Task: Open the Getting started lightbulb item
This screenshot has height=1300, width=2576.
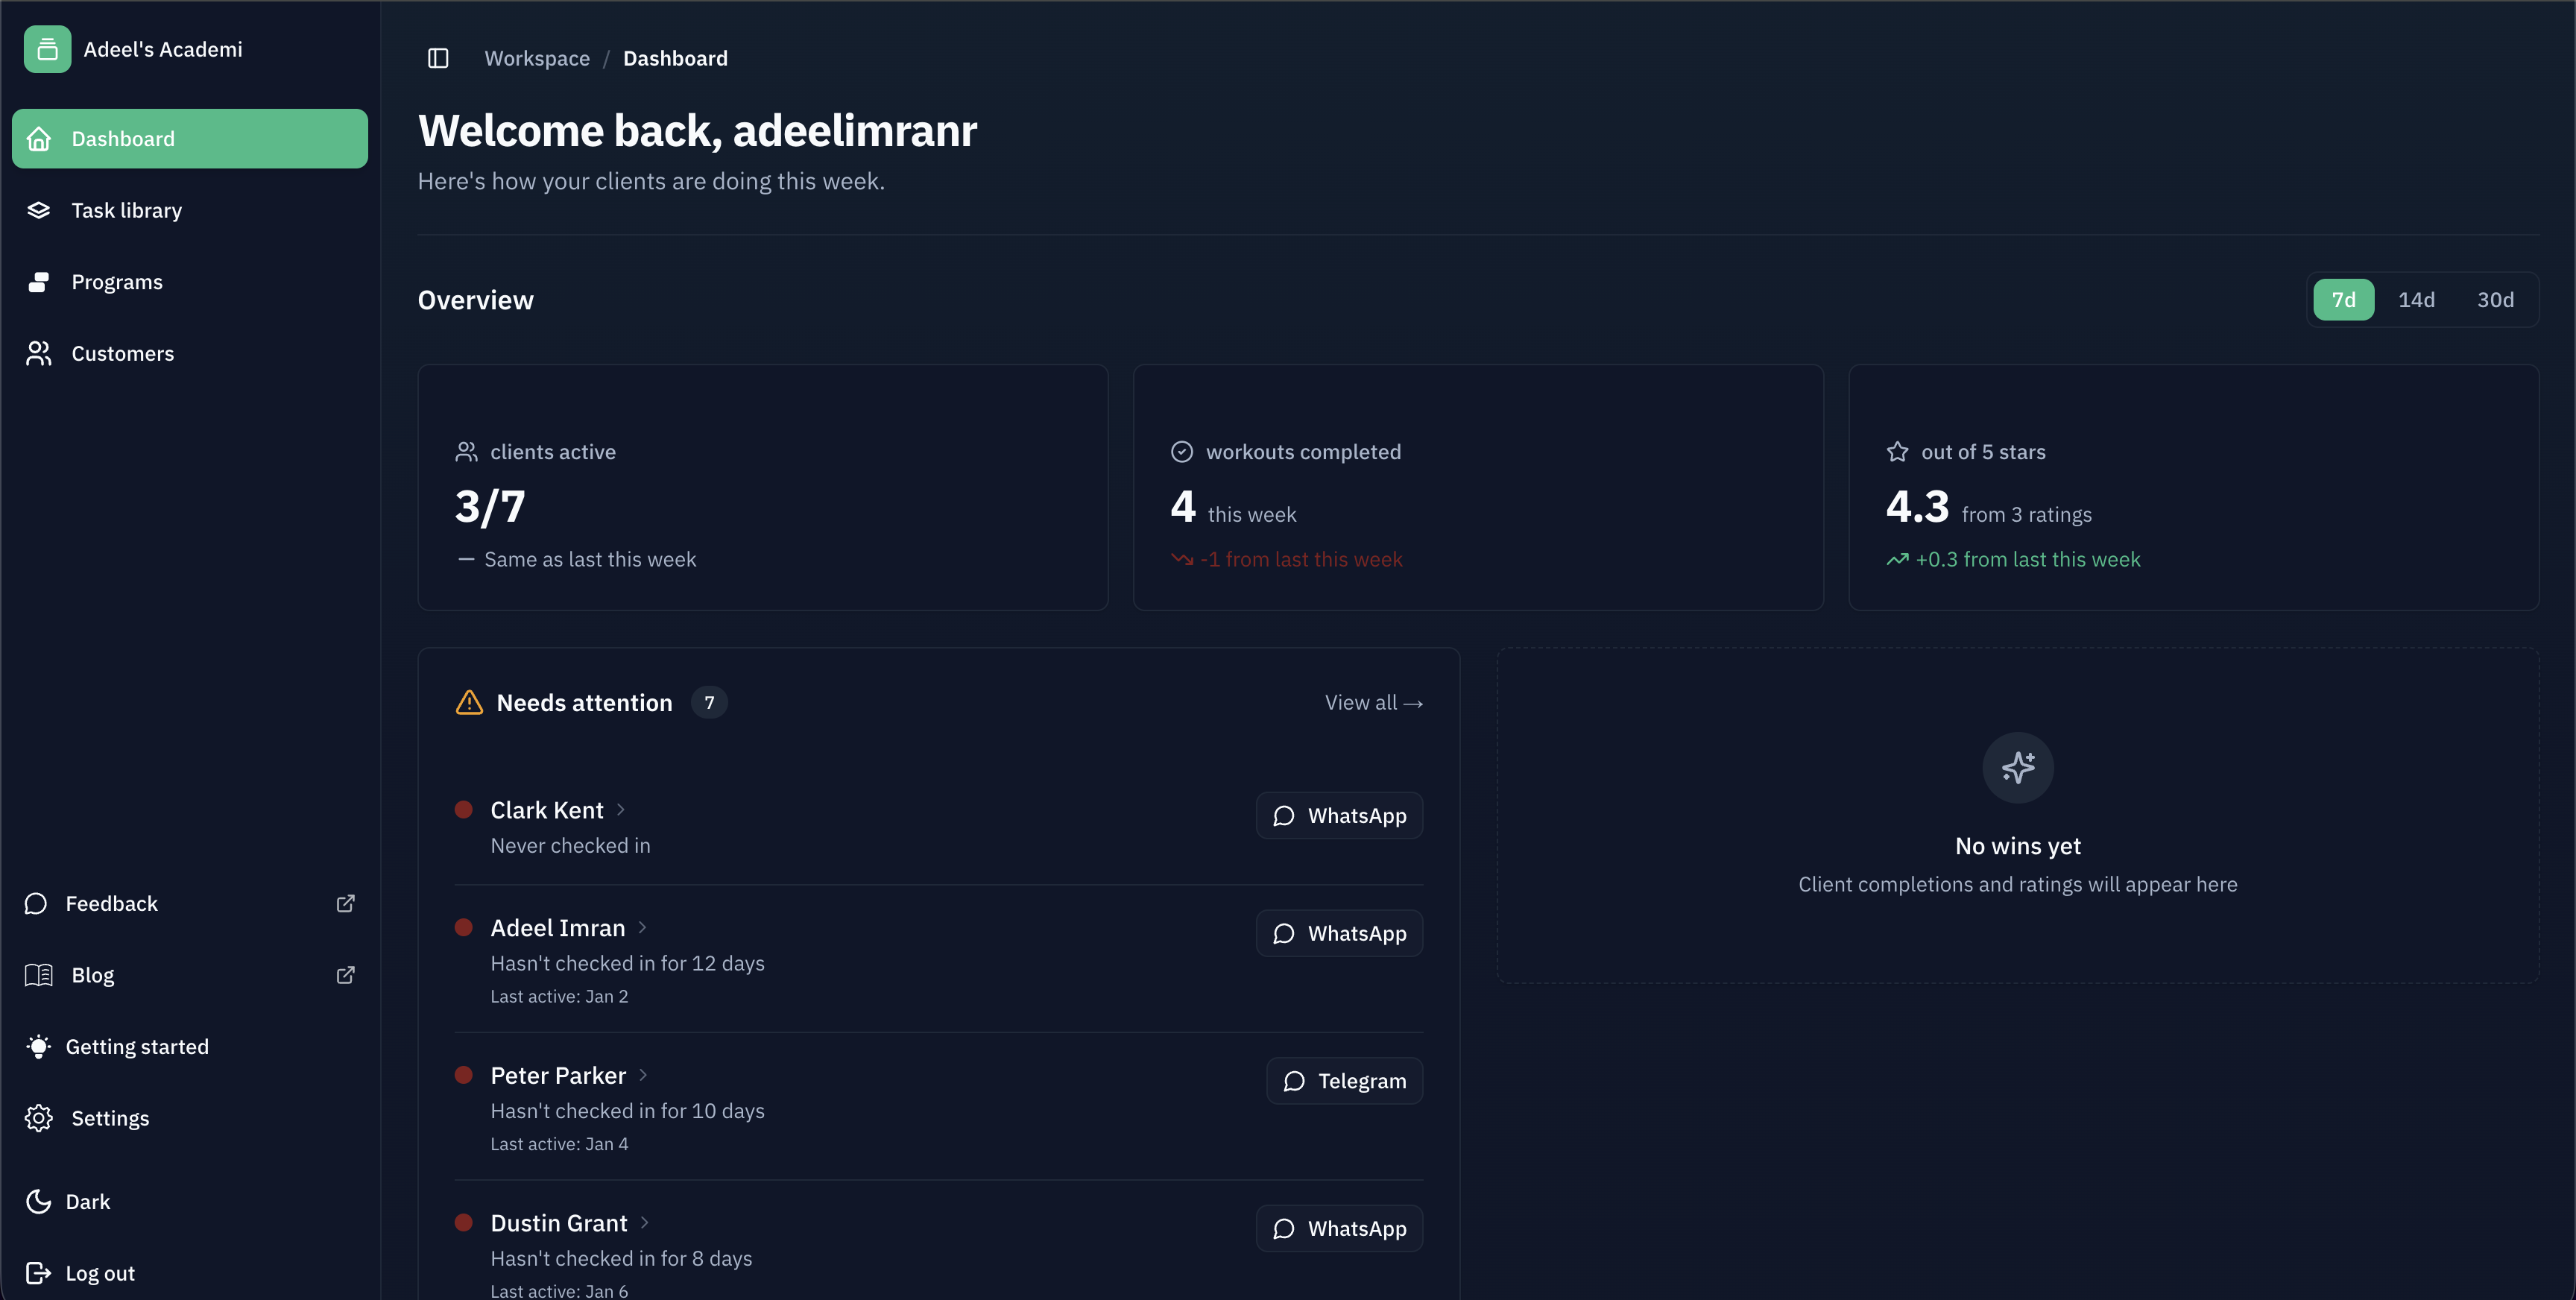Action: click(38, 1046)
